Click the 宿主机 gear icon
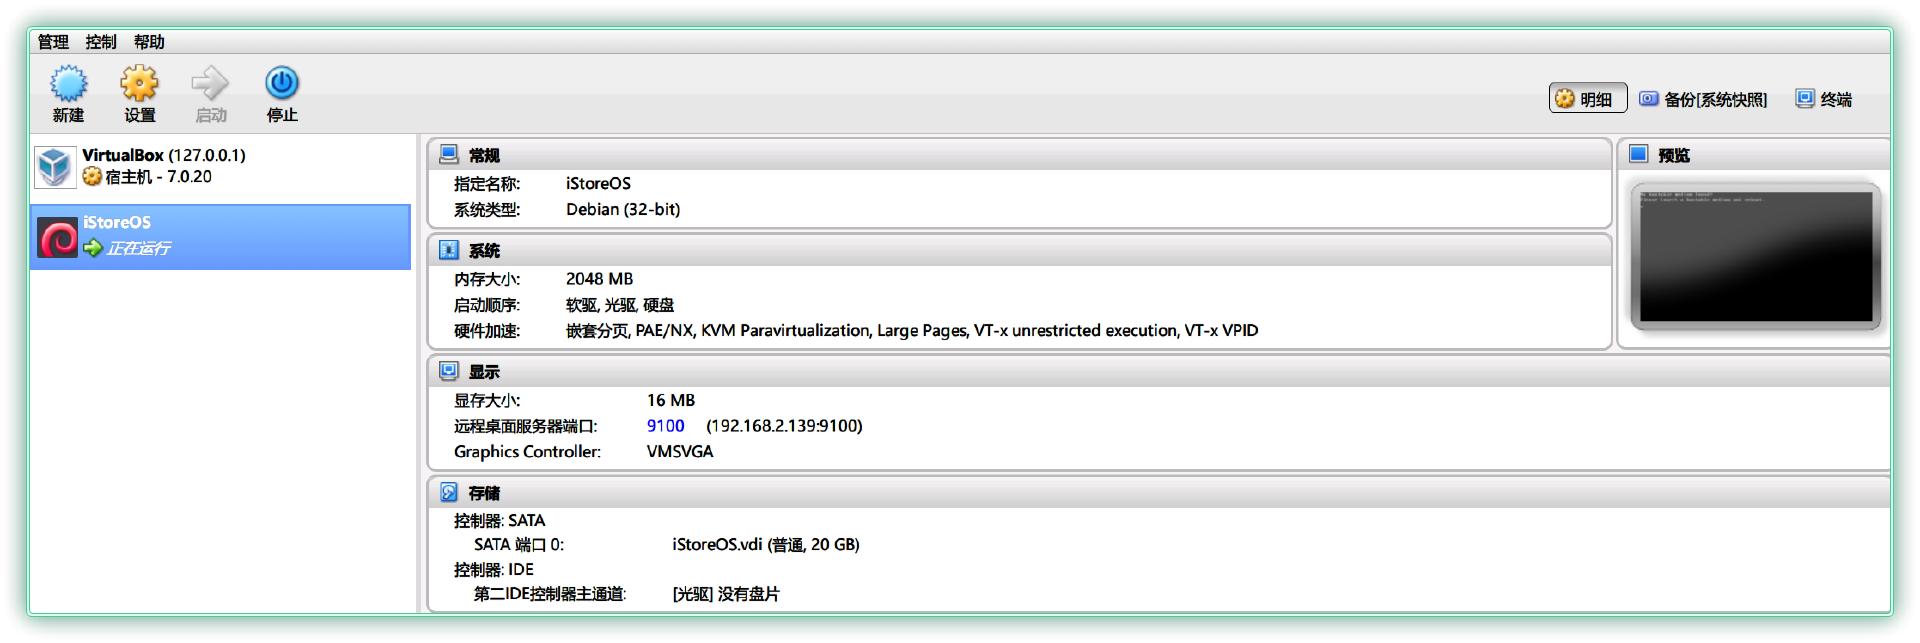 coord(92,177)
